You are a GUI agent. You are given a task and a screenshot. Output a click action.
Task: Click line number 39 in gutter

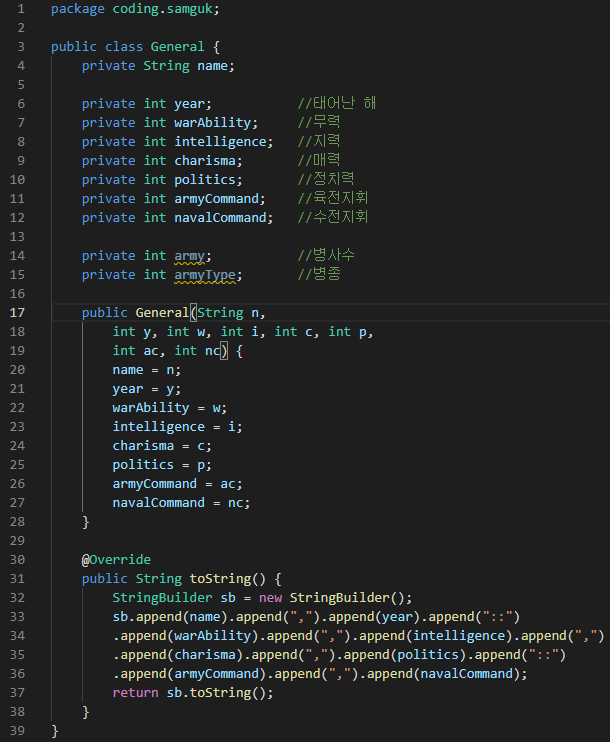pyautogui.click(x=17, y=731)
